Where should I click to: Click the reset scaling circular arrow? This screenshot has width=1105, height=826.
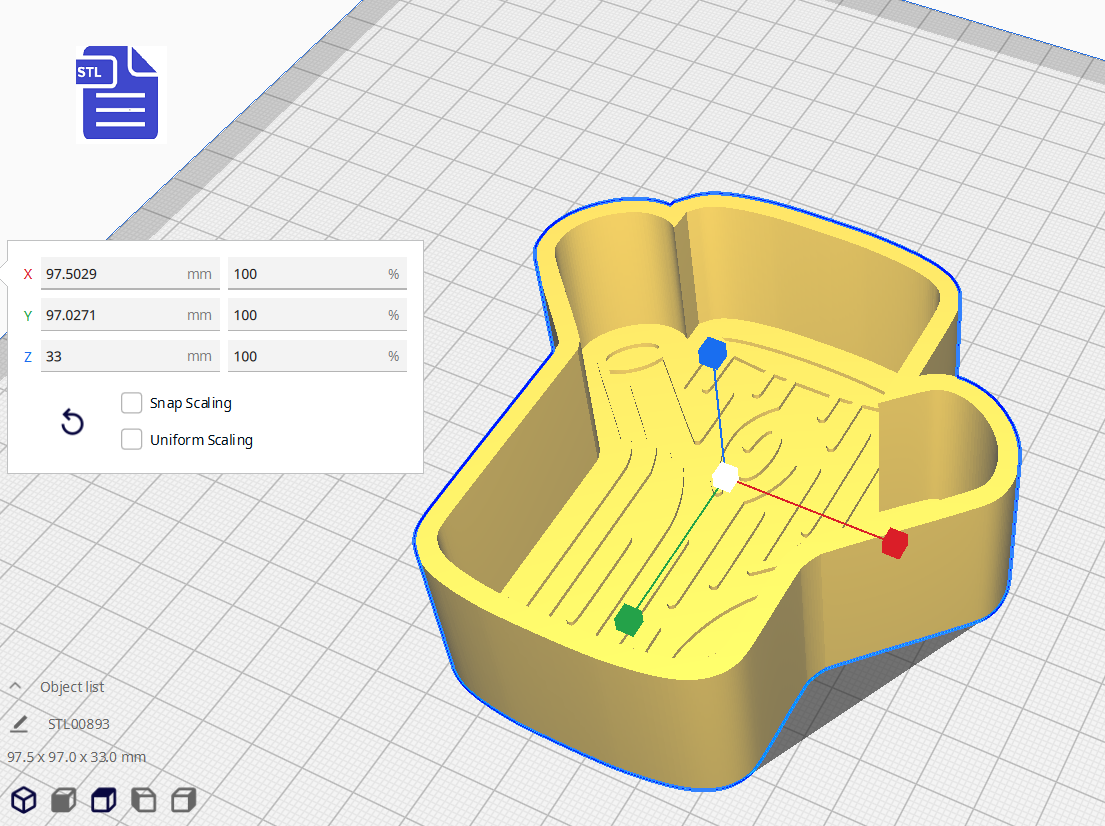click(72, 422)
